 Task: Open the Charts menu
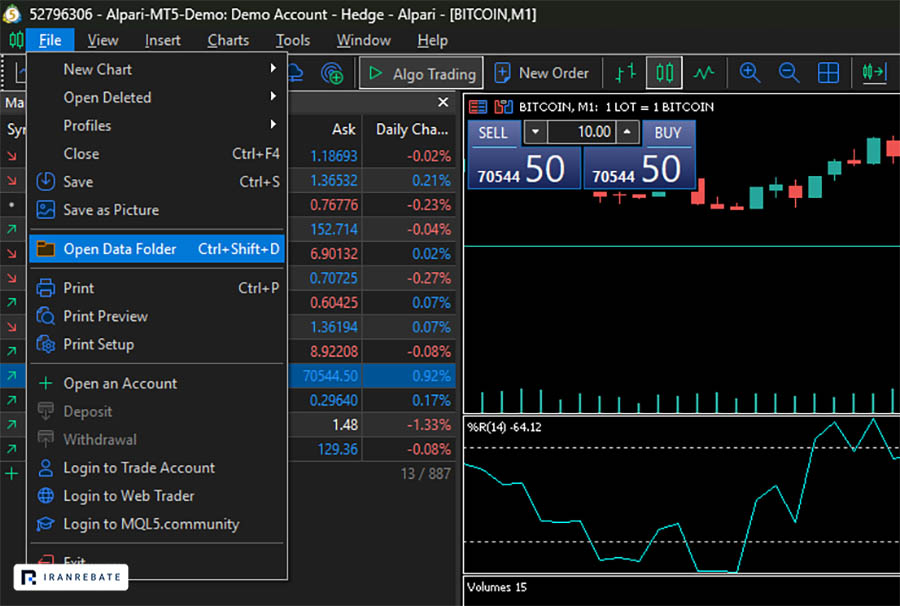228,40
